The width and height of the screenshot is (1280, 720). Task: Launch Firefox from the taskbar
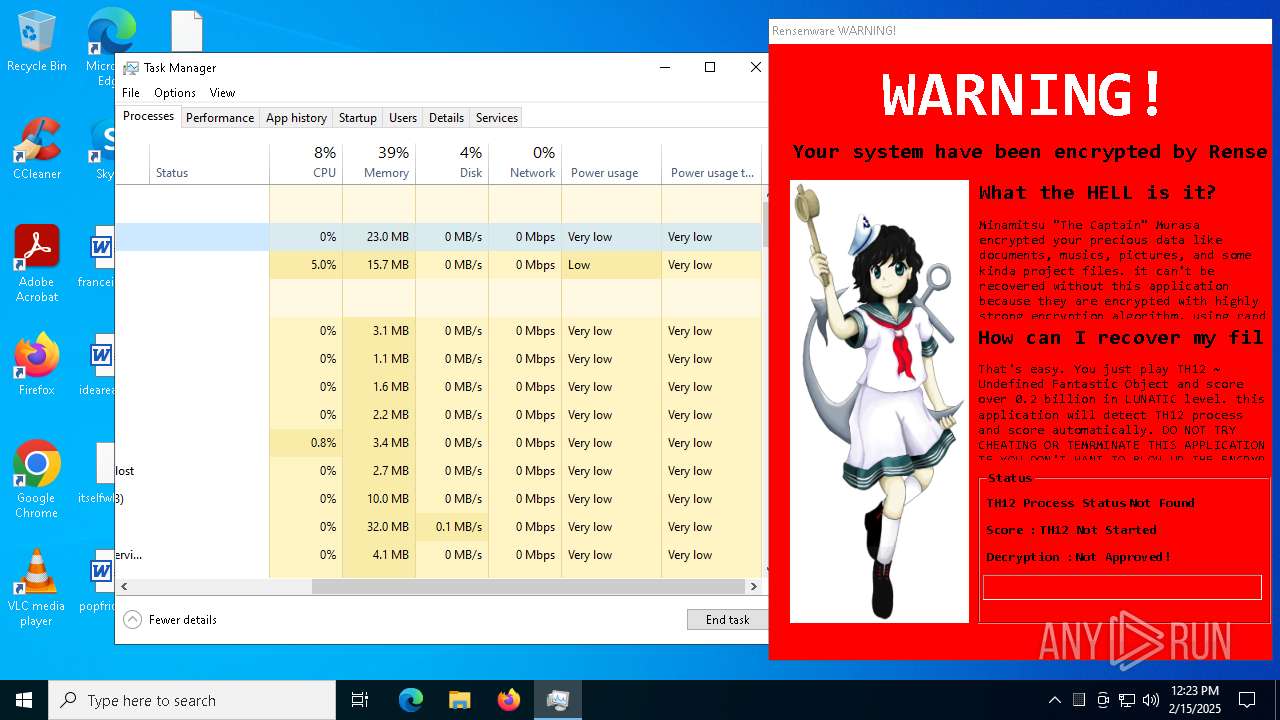click(x=509, y=700)
